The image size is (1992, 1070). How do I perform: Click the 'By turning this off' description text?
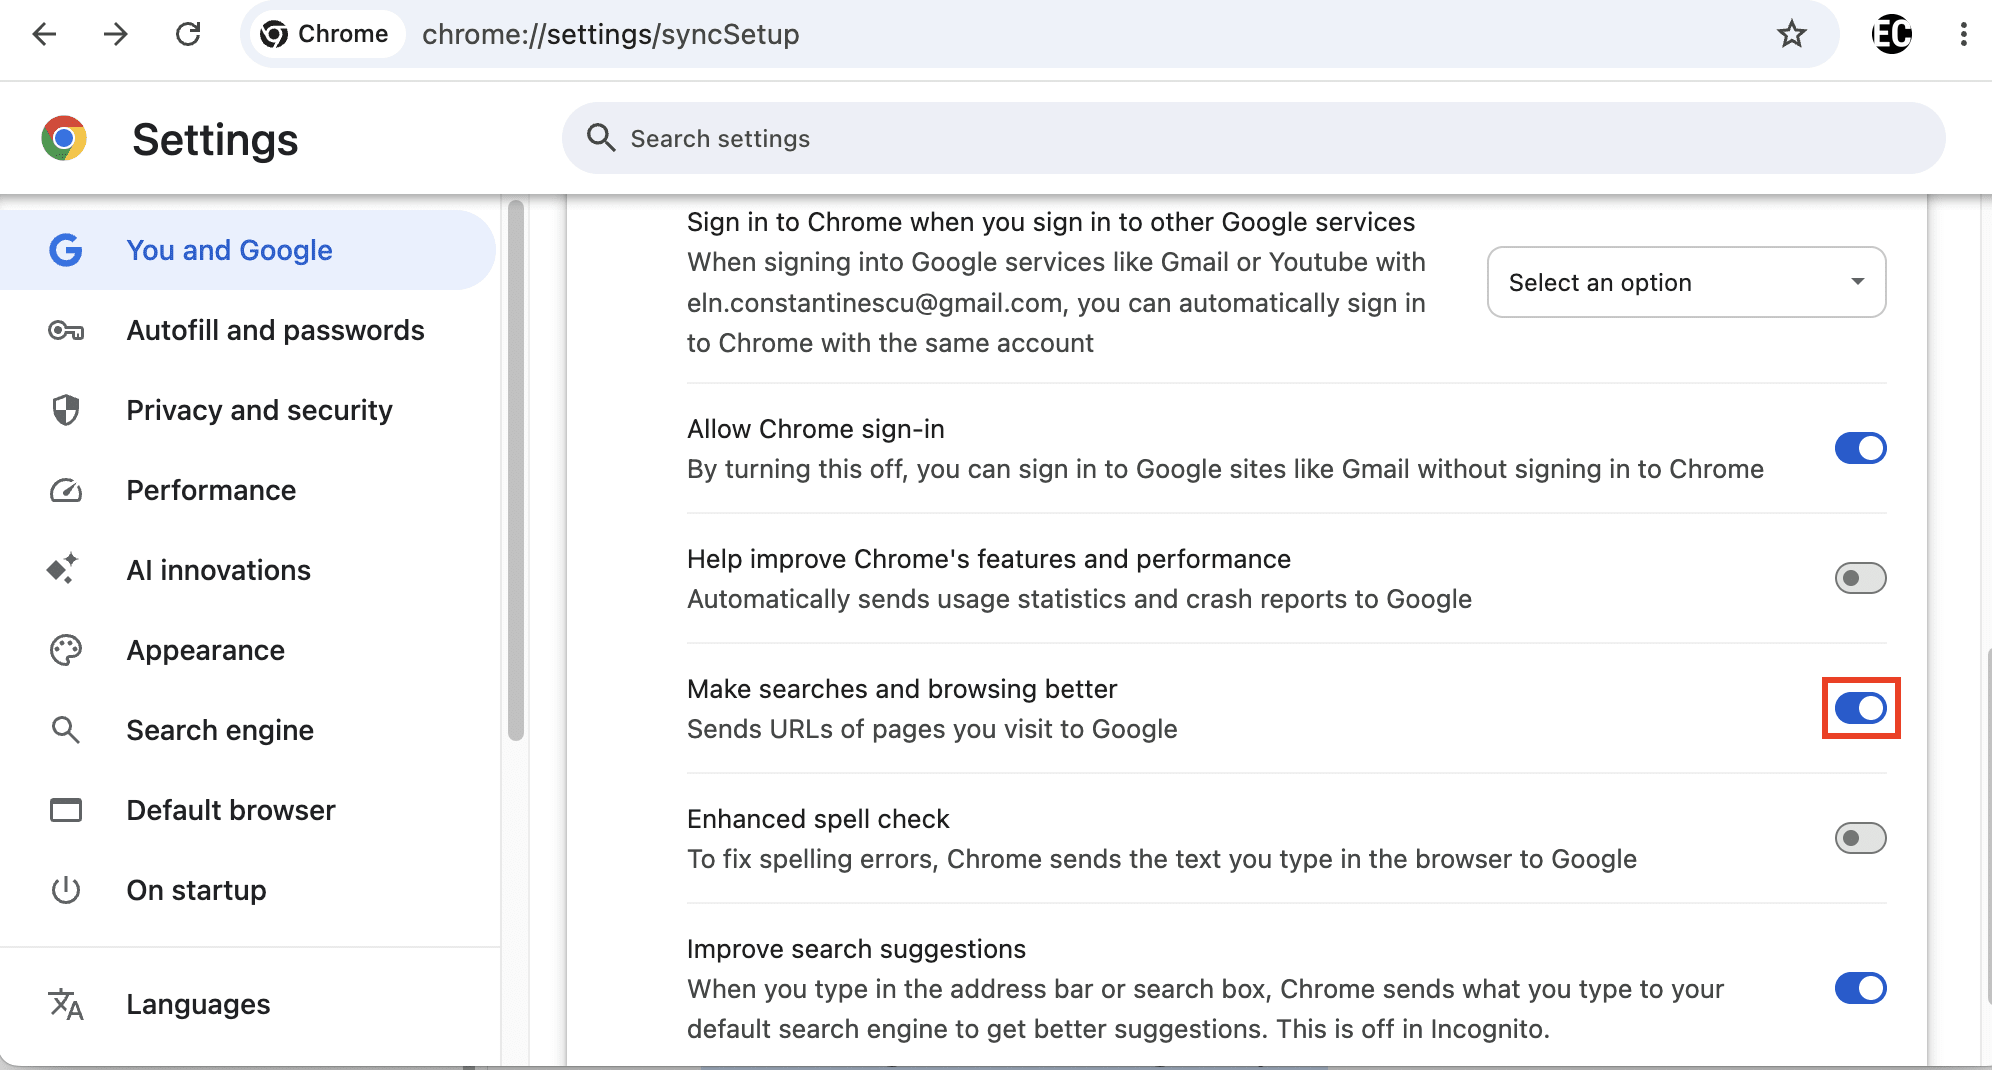(1225, 469)
